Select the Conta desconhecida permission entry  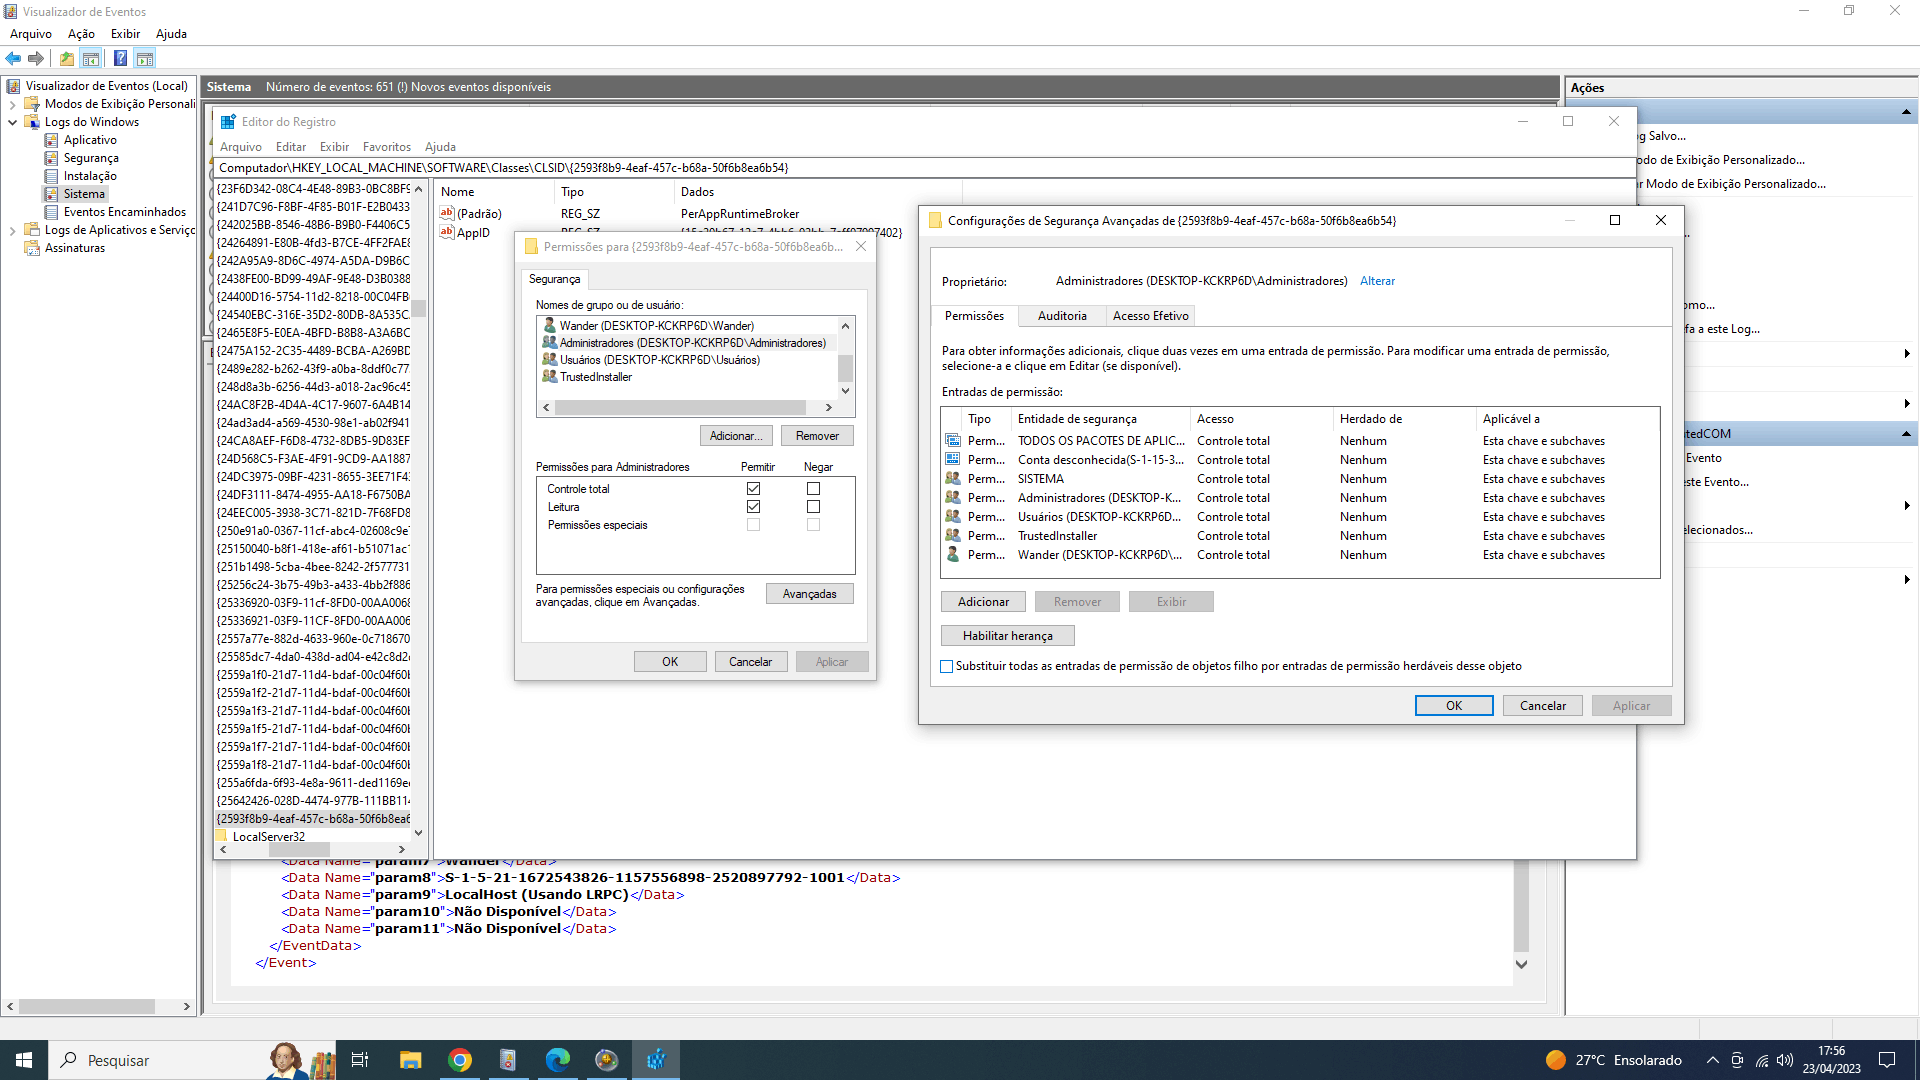tap(1300, 460)
